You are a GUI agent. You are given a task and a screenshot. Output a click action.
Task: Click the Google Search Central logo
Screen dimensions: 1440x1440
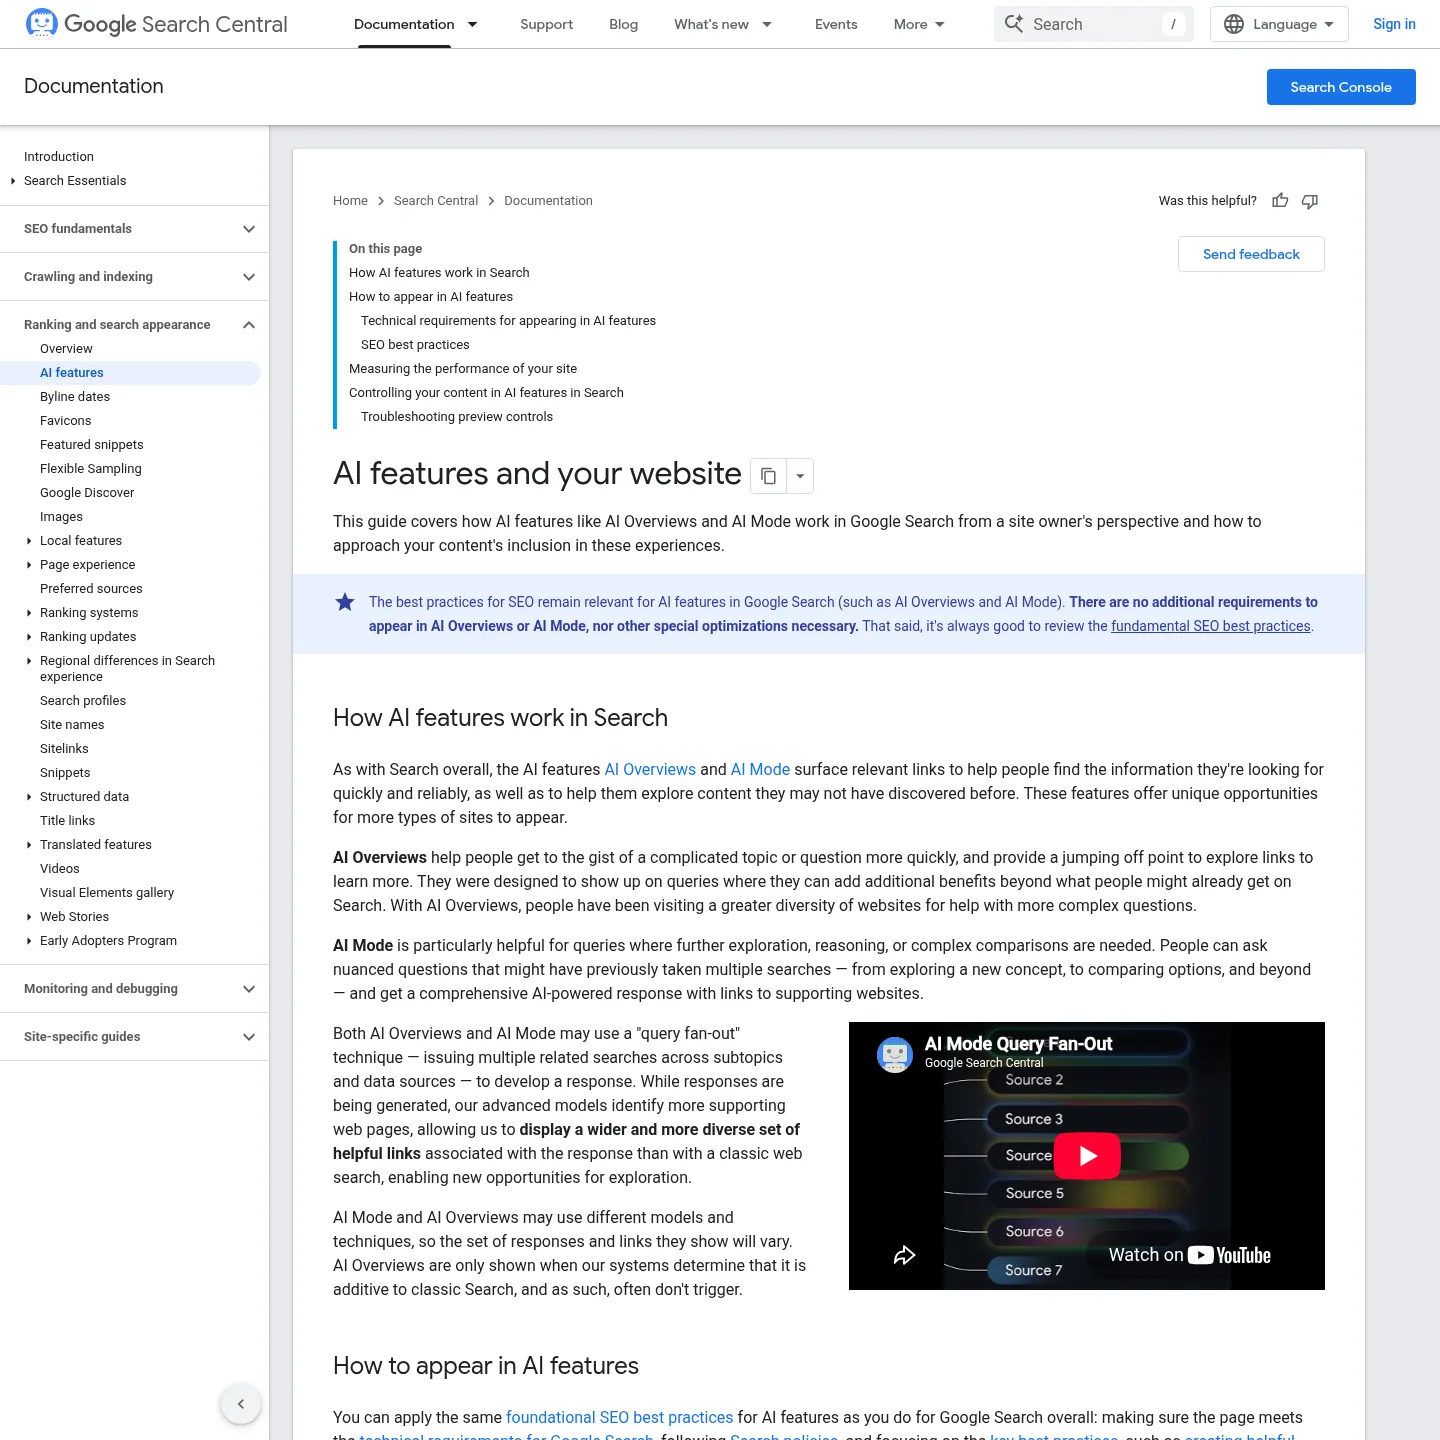(x=156, y=24)
